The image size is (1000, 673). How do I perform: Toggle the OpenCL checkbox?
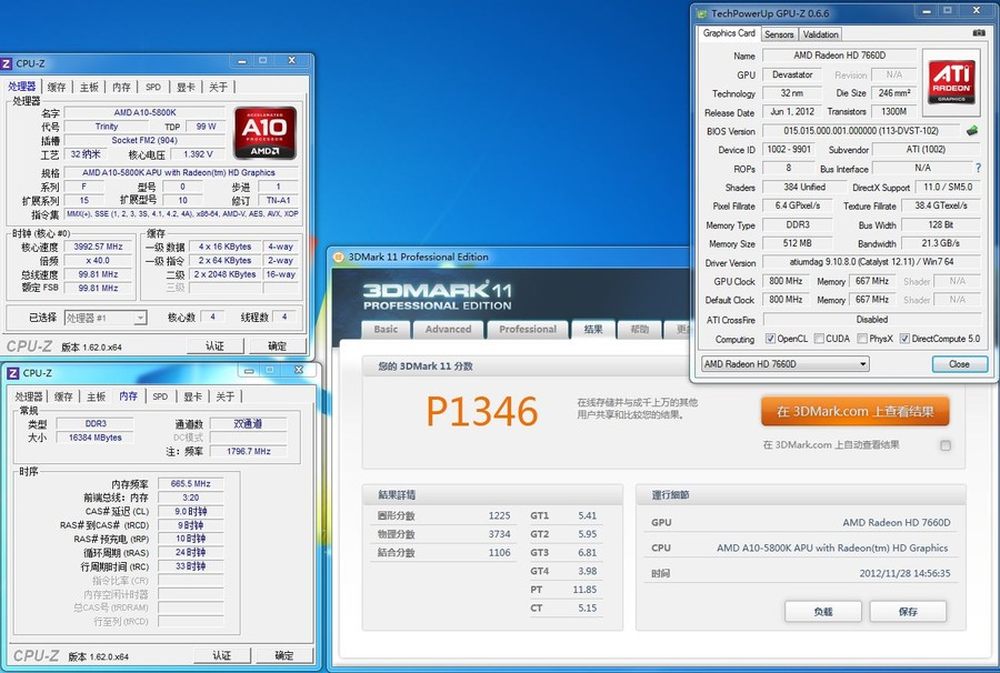(x=770, y=339)
